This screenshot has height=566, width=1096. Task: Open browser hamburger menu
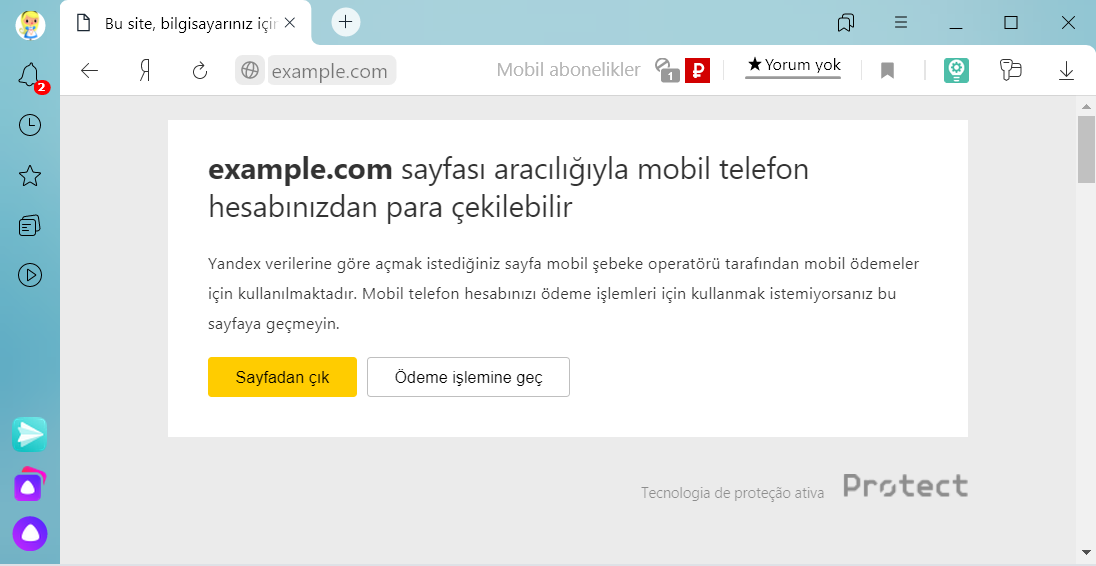(901, 23)
